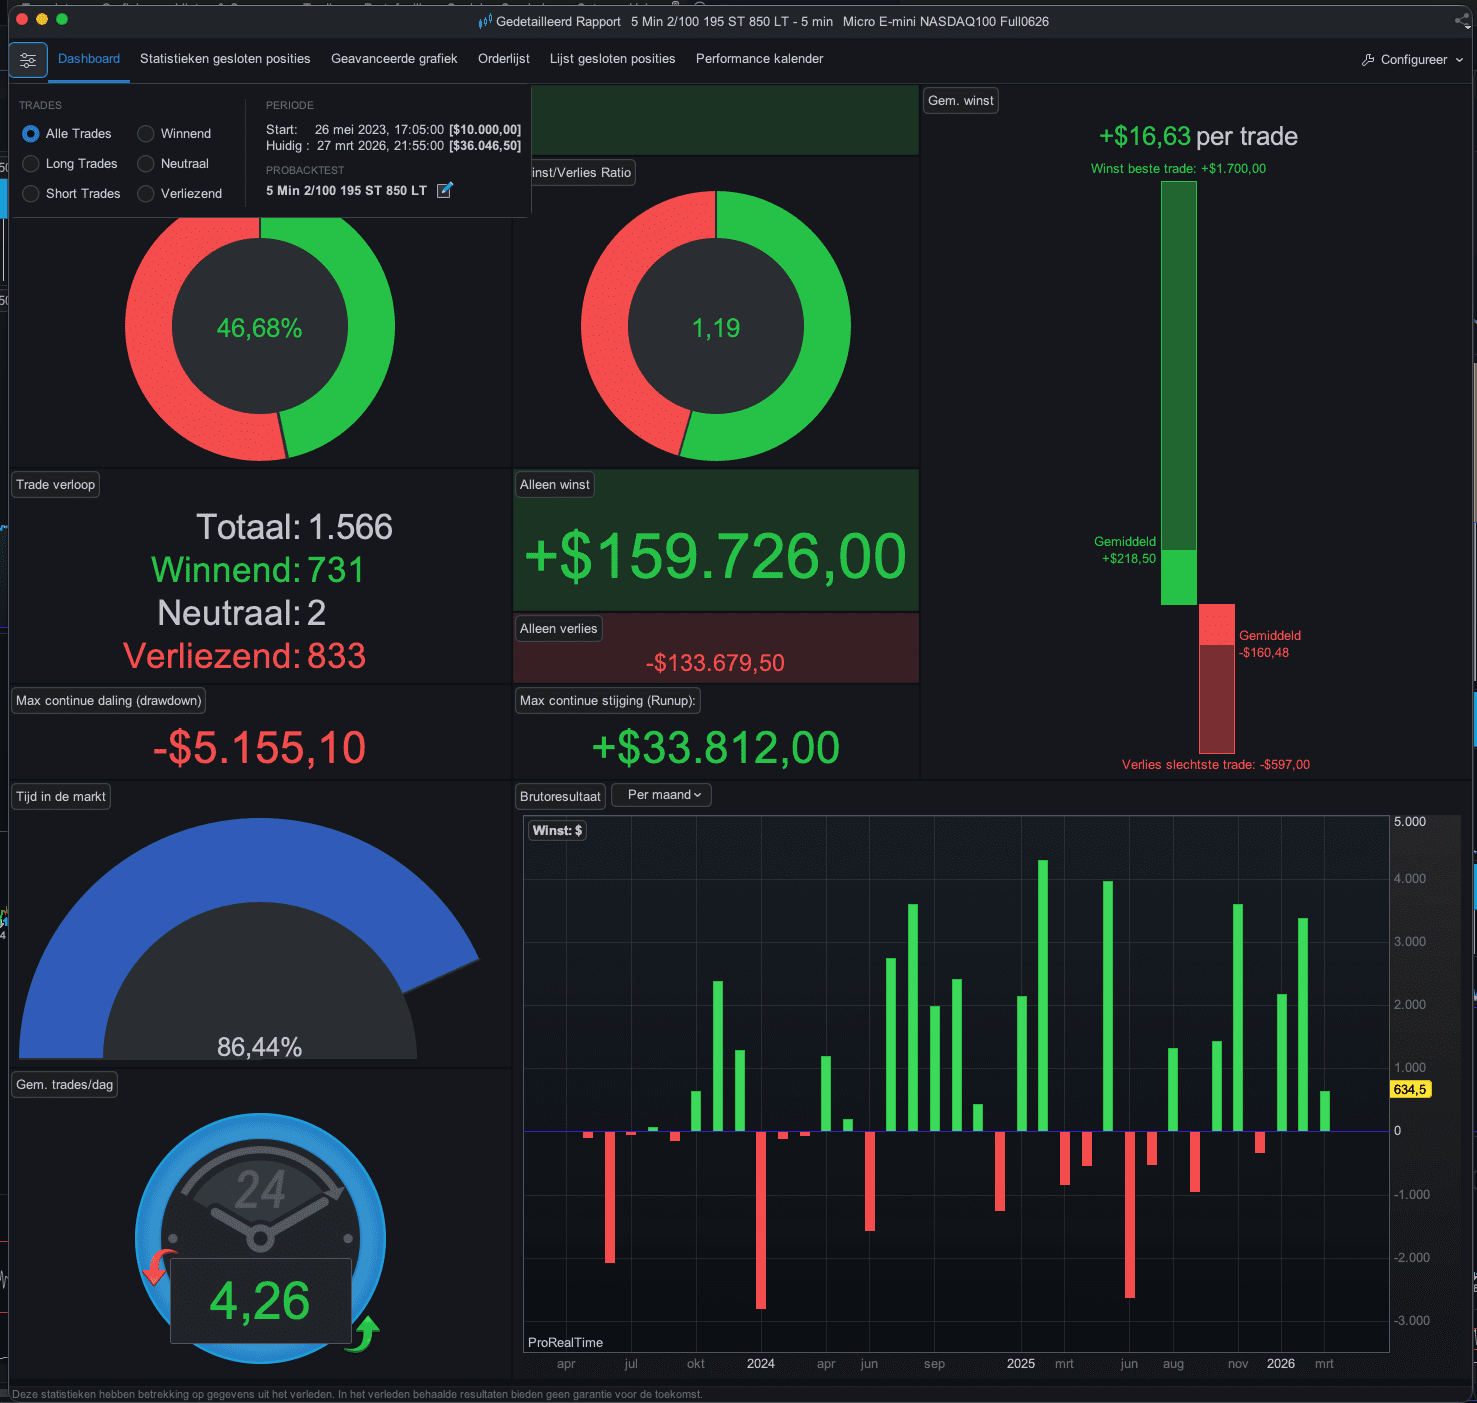Click the Winst beste trade: +$1.700,00 text
1477x1403 pixels.
coord(1178,169)
